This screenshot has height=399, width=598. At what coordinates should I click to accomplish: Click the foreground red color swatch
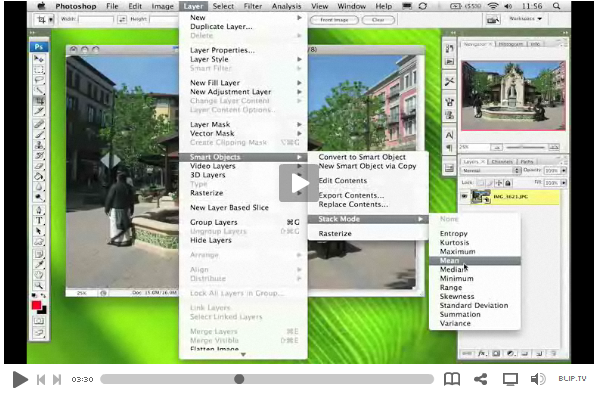coord(36,305)
